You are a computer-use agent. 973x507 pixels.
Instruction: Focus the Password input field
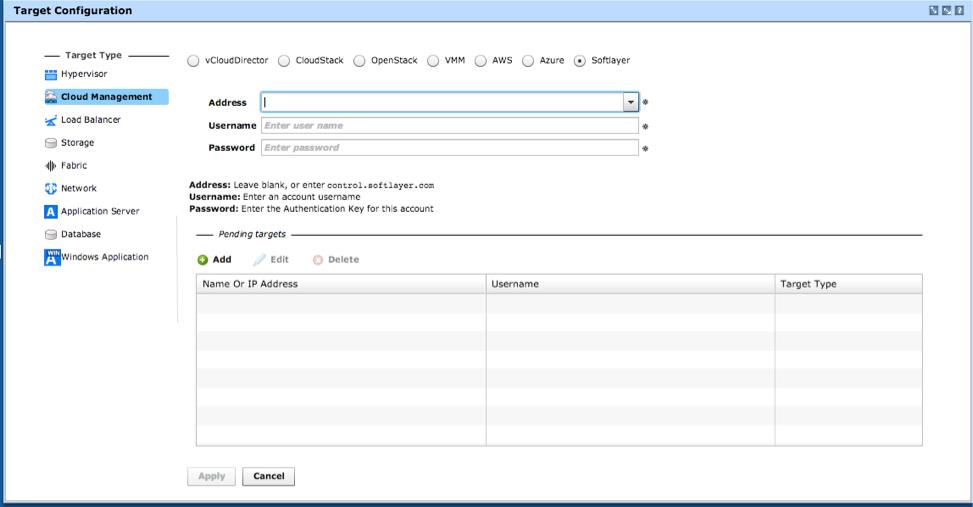click(x=449, y=148)
